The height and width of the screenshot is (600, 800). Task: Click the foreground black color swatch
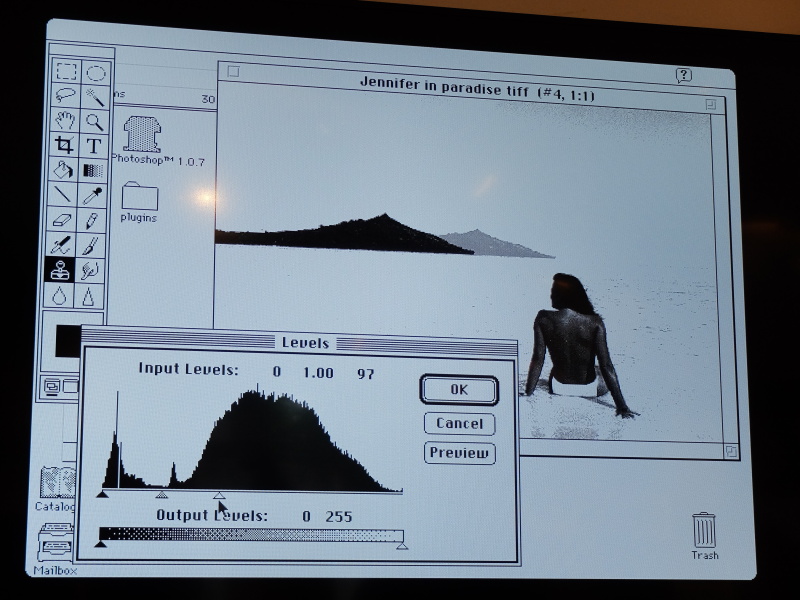click(68, 341)
